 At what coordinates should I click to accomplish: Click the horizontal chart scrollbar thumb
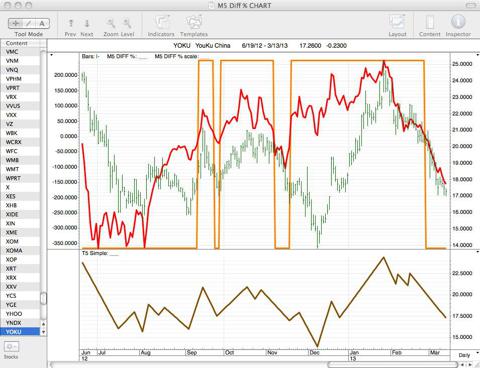click(392, 364)
